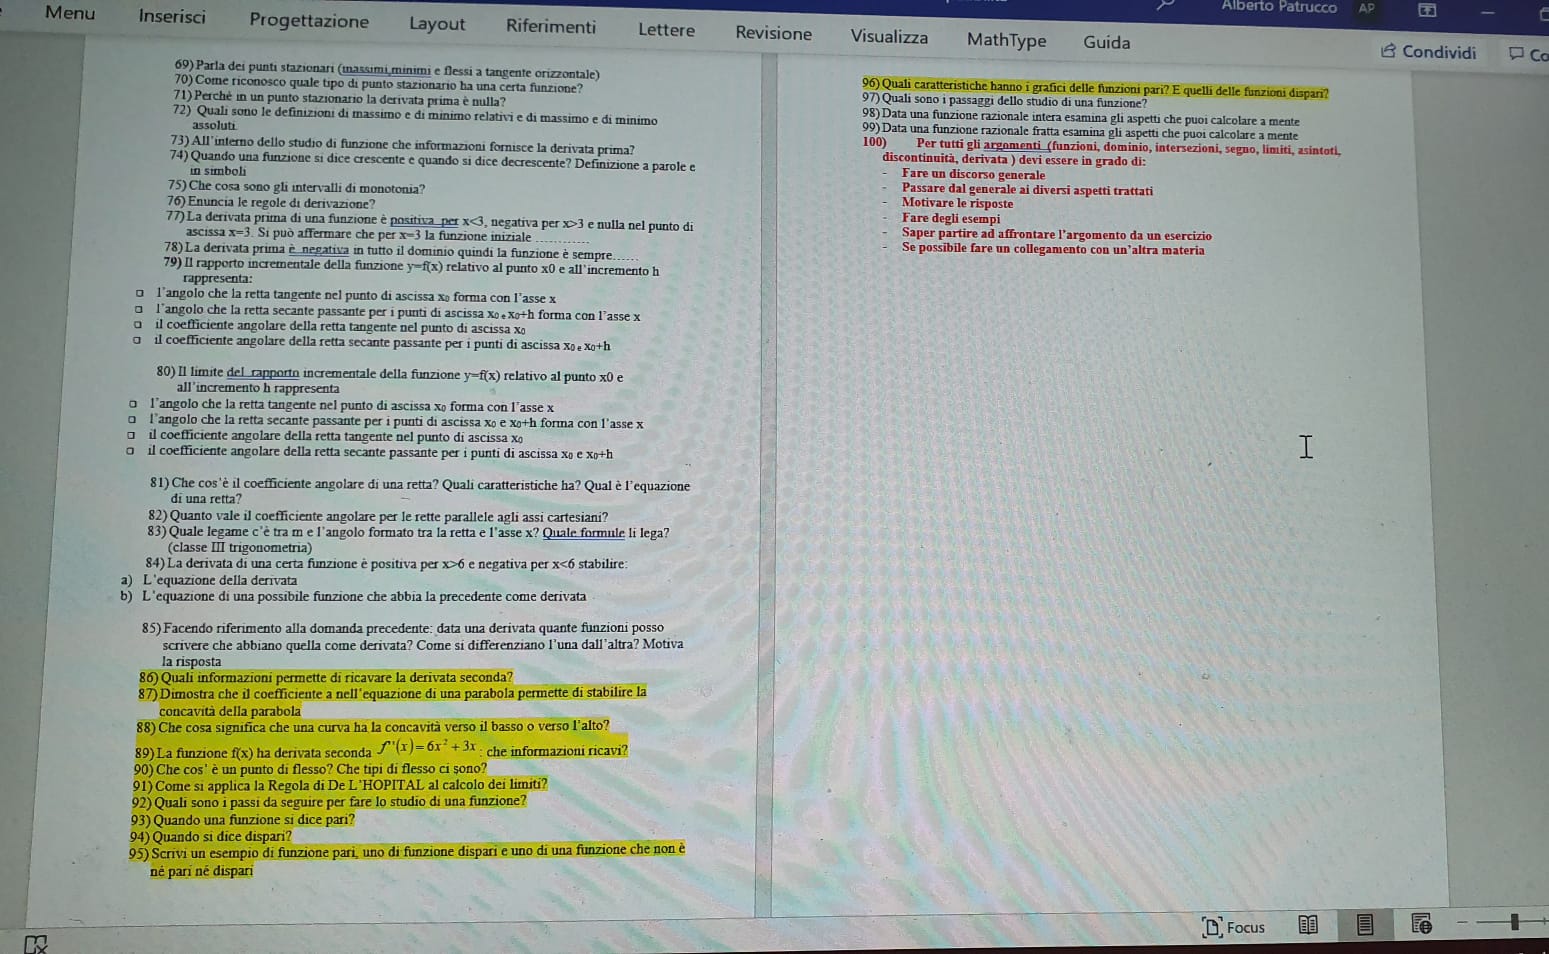Click highlighted line "87) Dimostra che il coefficiente a"

point(392,692)
